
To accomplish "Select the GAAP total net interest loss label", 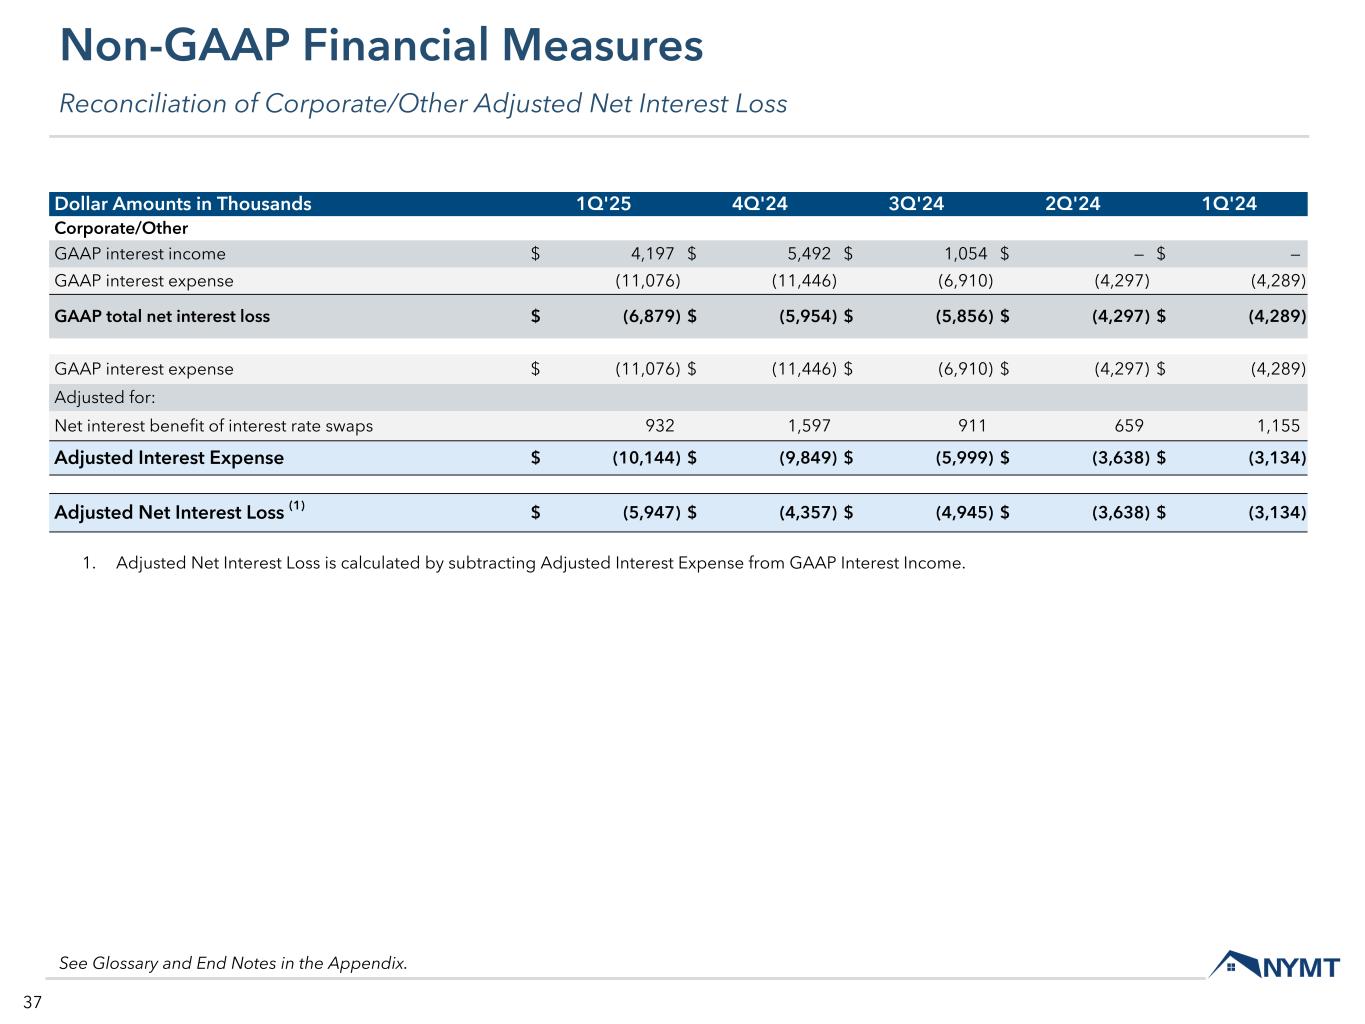I will [x=162, y=316].
